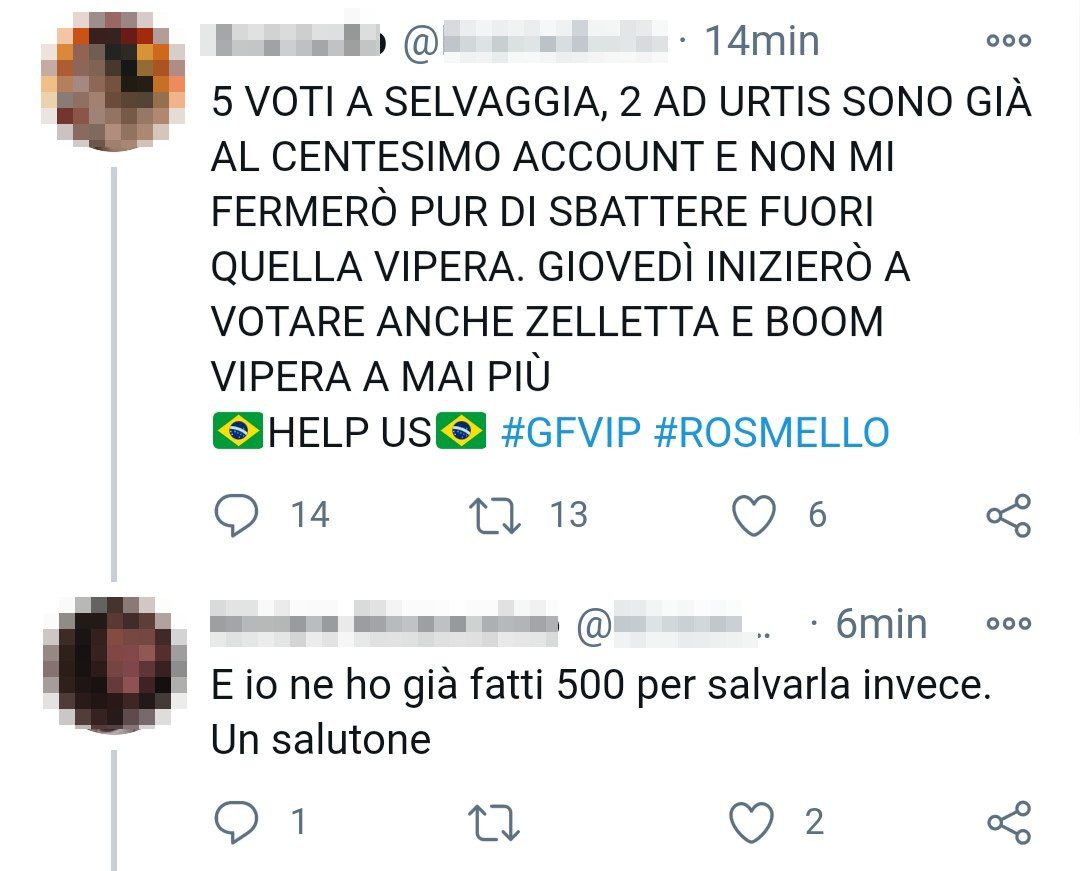Screen dimensions: 1080x871
Task: Open the 'E io ne ho già fatti' reply text
Action: (601, 713)
